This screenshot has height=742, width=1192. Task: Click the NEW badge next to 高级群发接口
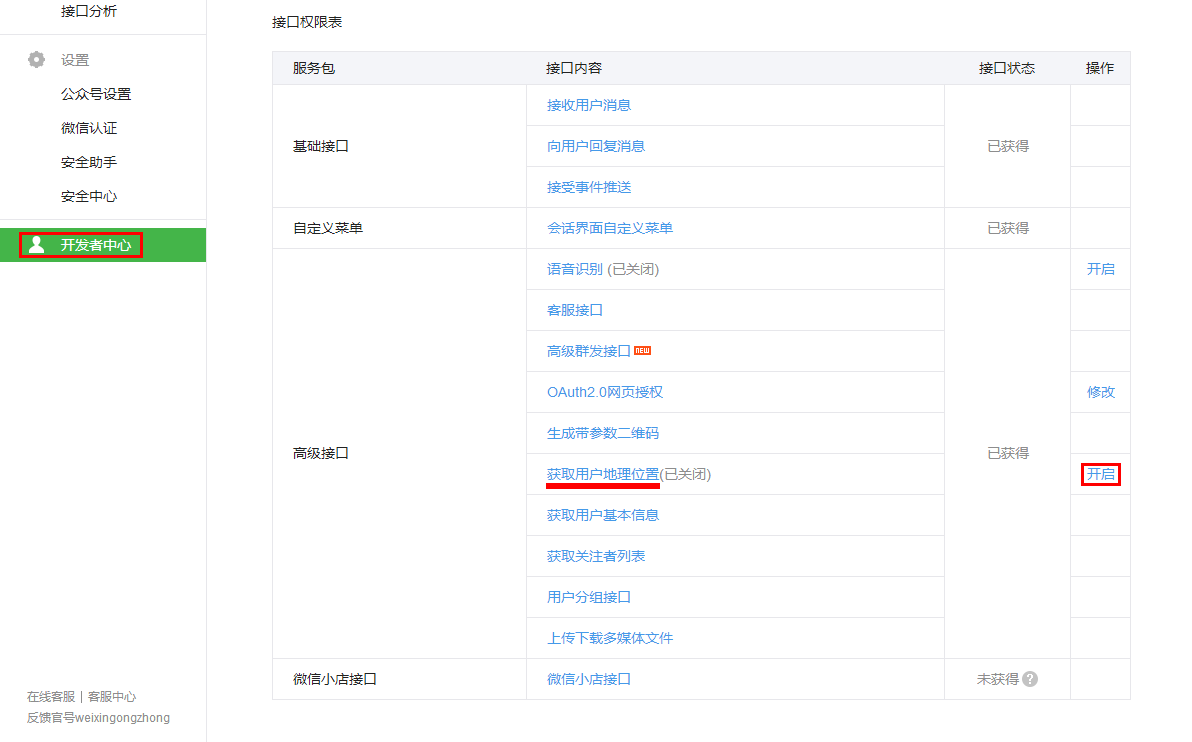(x=643, y=350)
